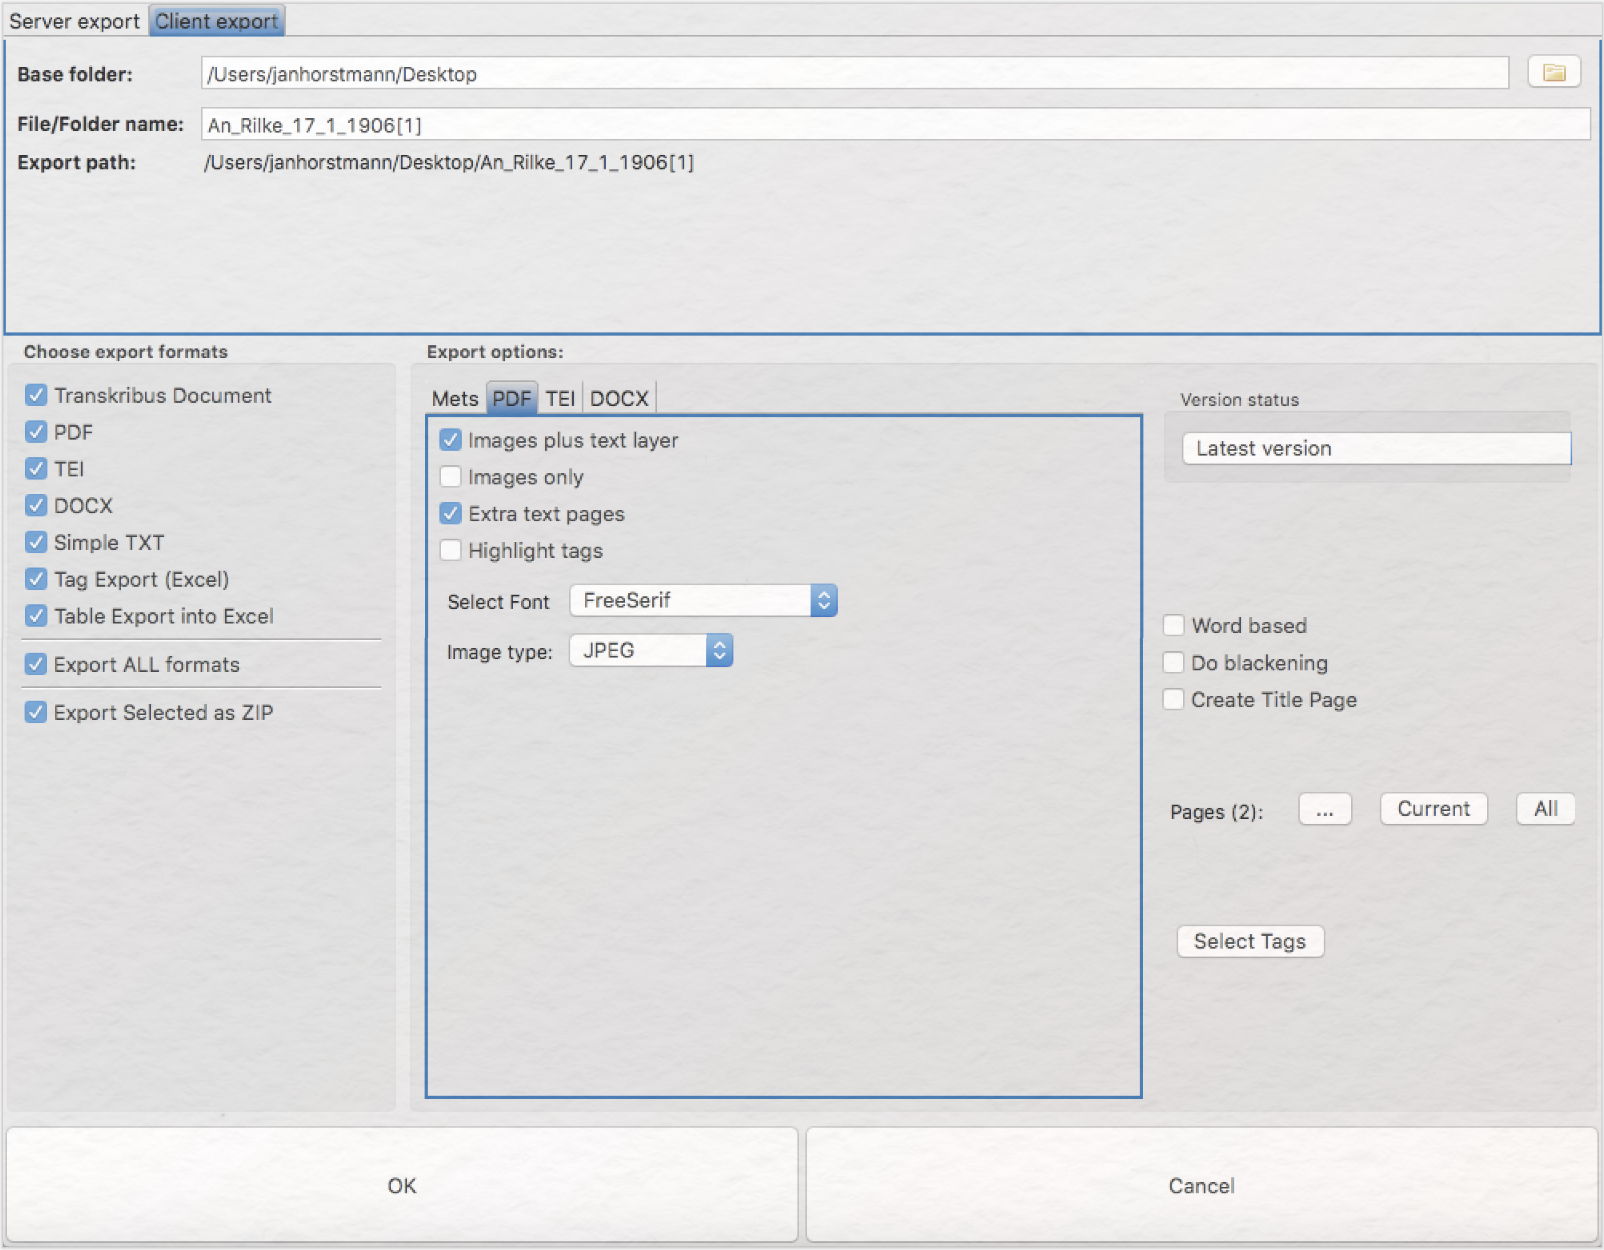The image size is (1604, 1250).
Task: Open the Select Font FreeSerif dropdown
Action: [x=703, y=600]
